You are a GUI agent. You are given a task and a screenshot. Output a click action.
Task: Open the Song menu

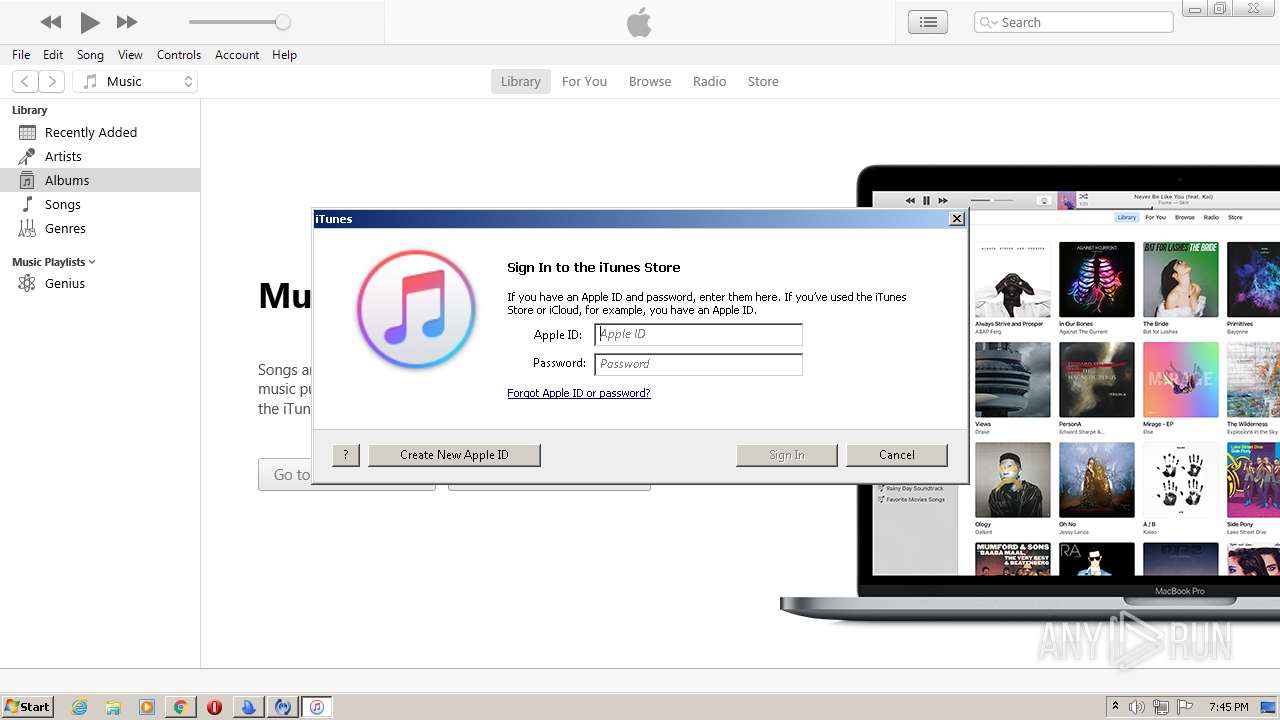tap(90, 55)
